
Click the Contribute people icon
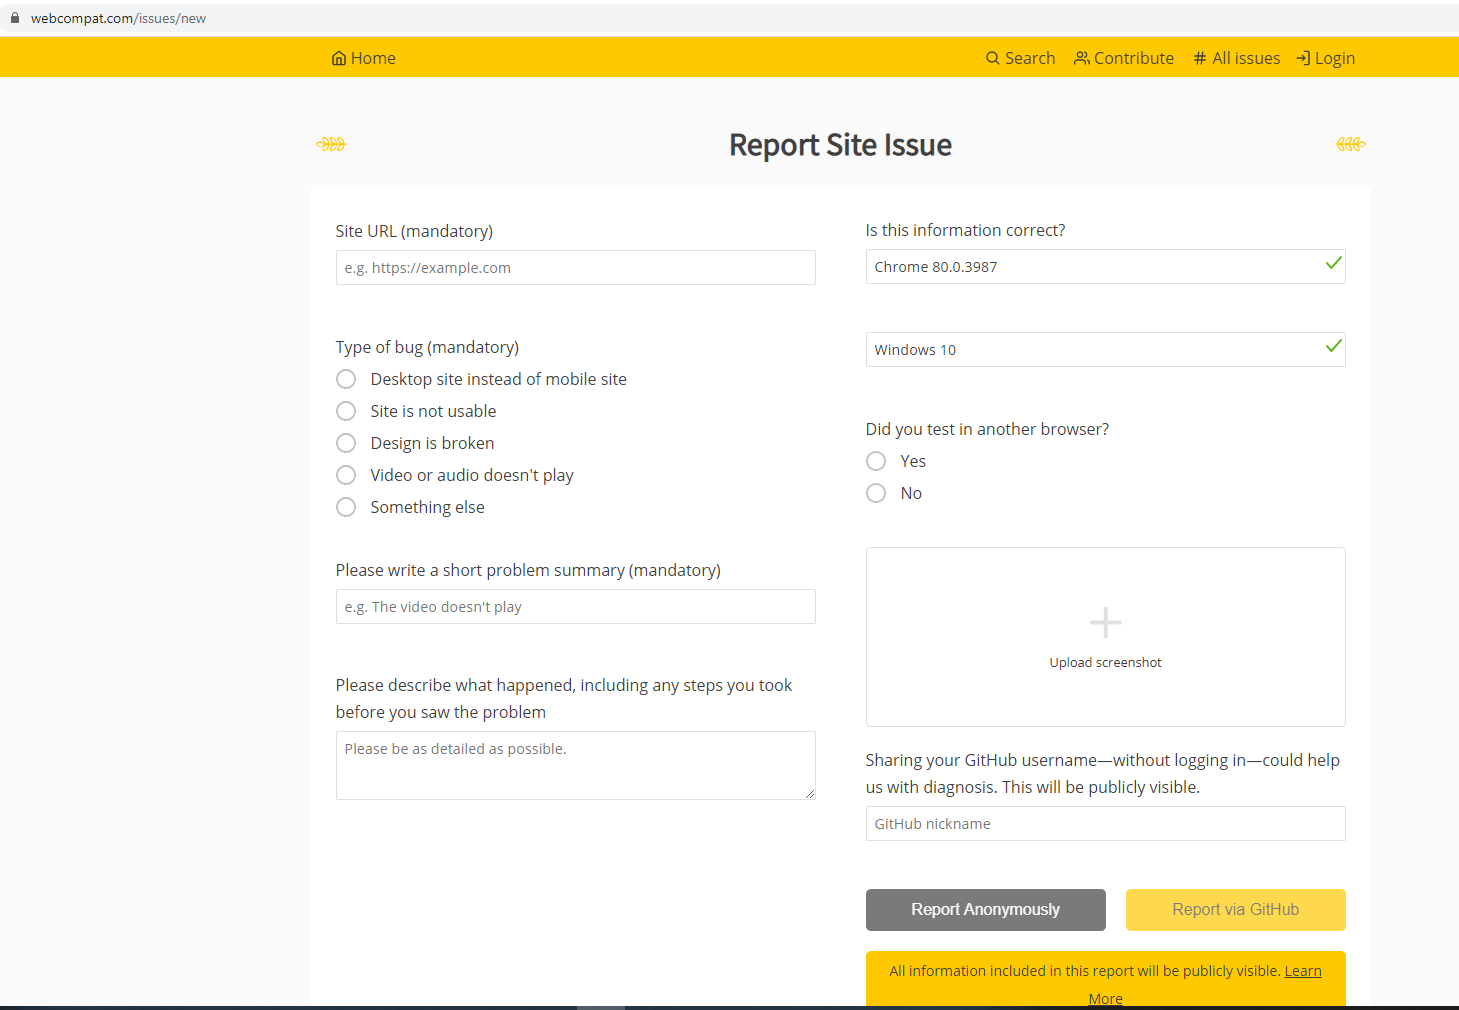(x=1082, y=58)
